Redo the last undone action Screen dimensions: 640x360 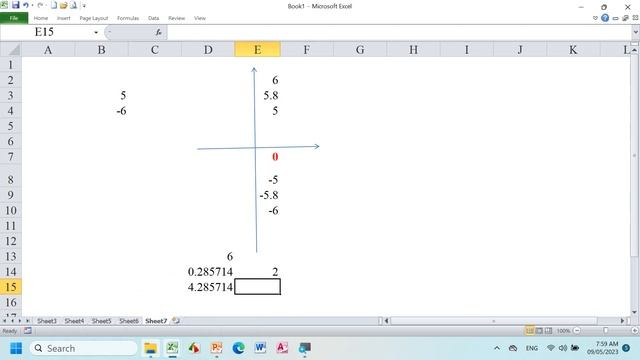pyautogui.click(x=40, y=5)
